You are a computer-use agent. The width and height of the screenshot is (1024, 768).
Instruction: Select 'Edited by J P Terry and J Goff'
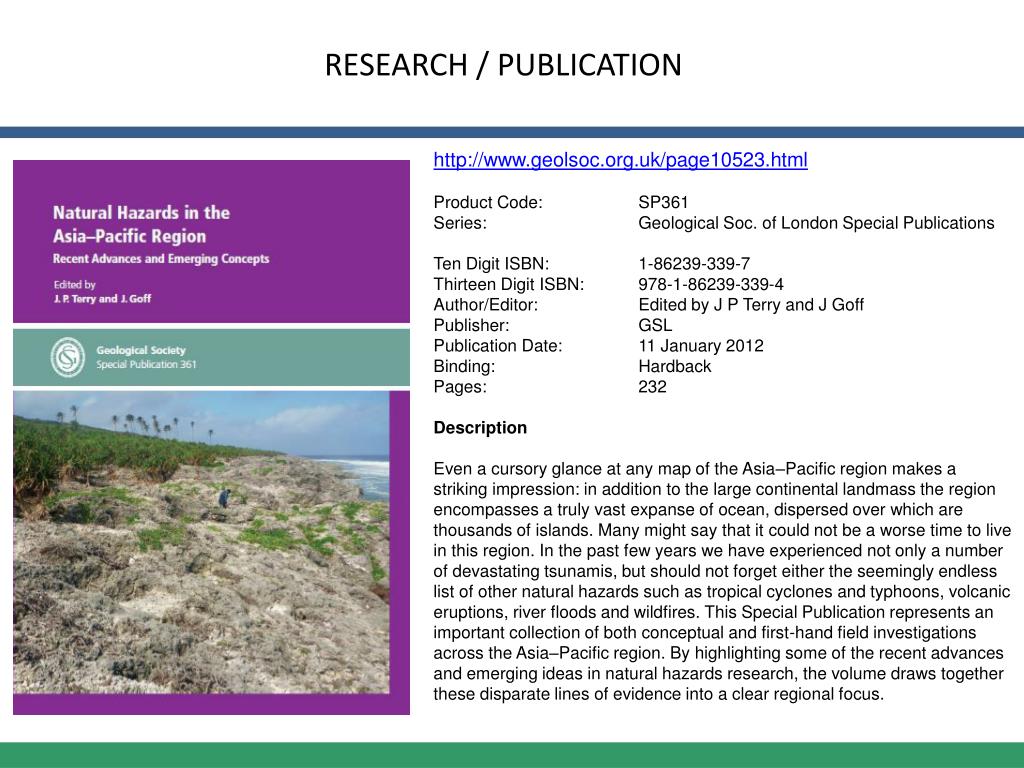pos(751,305)
